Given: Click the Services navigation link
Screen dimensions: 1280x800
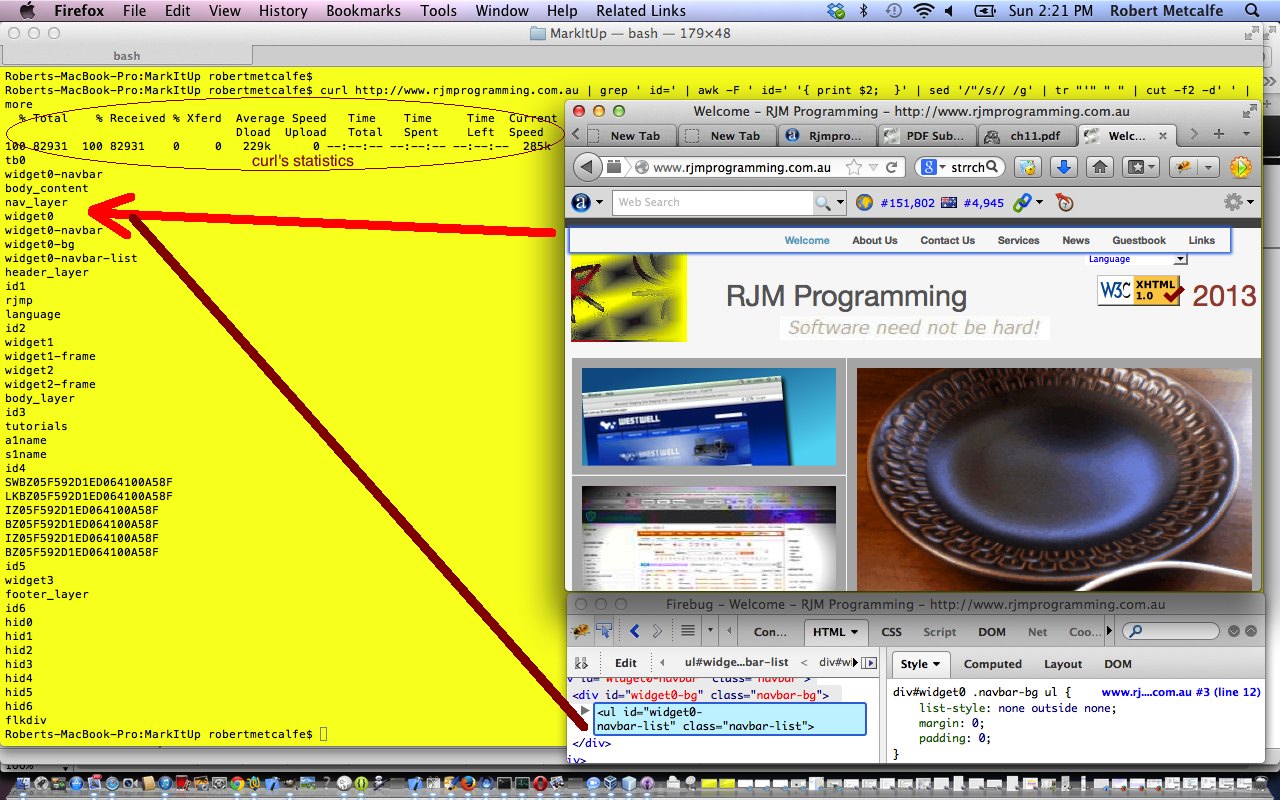Looking at the screenshot, I should pos(1018,240).
